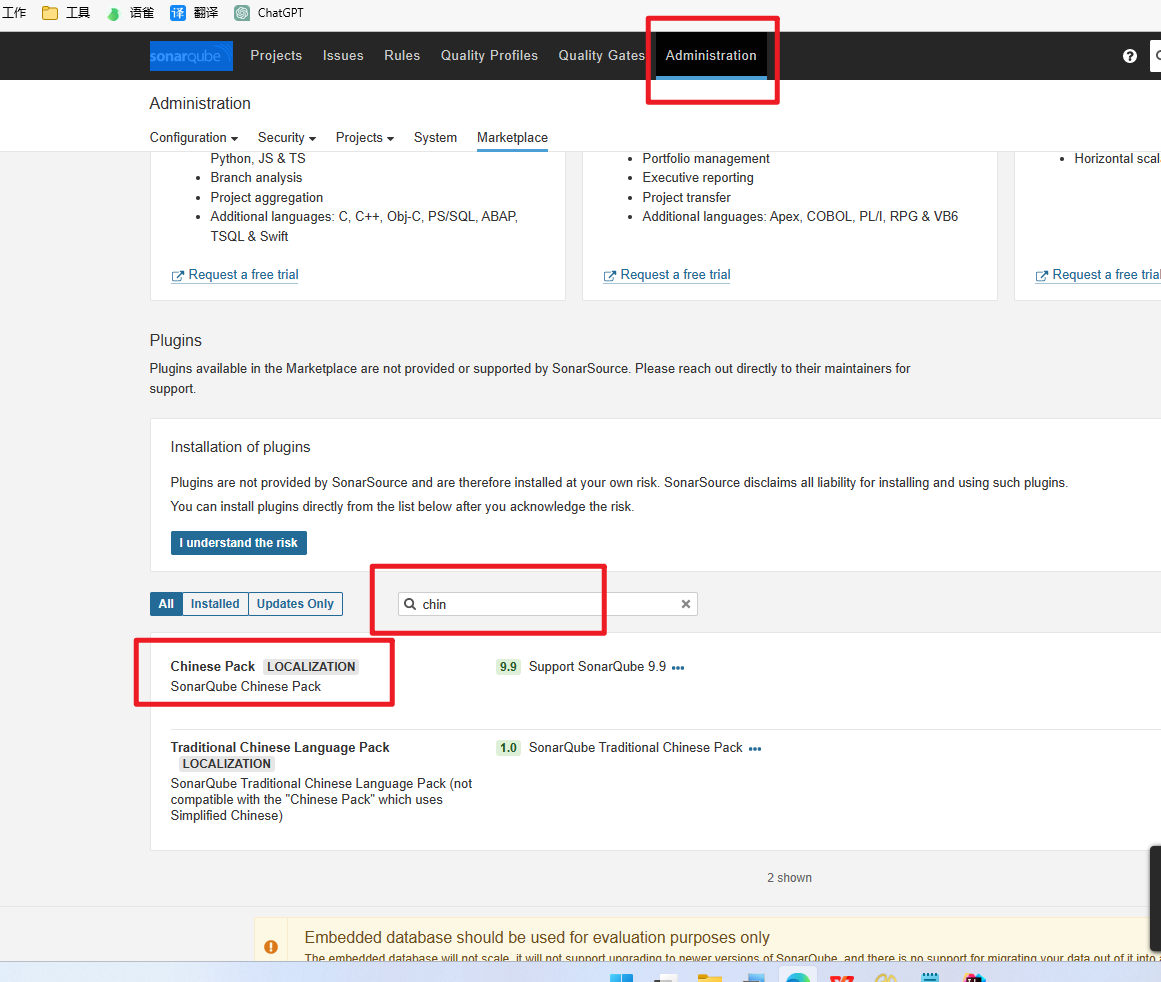Screen dimensions: 1161x982
Task: Open the 翻译 bookmark
Action: [x=194, y=13]
